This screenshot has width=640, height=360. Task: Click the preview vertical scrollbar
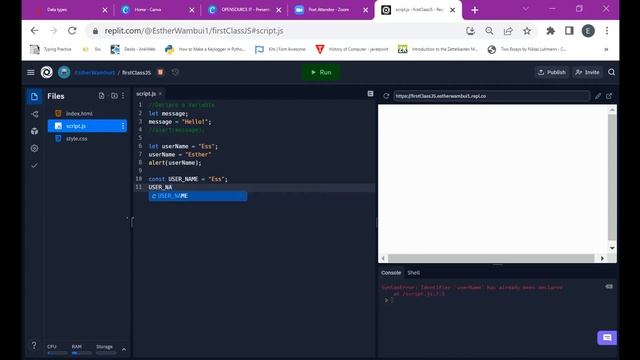(x=612, y=178)
